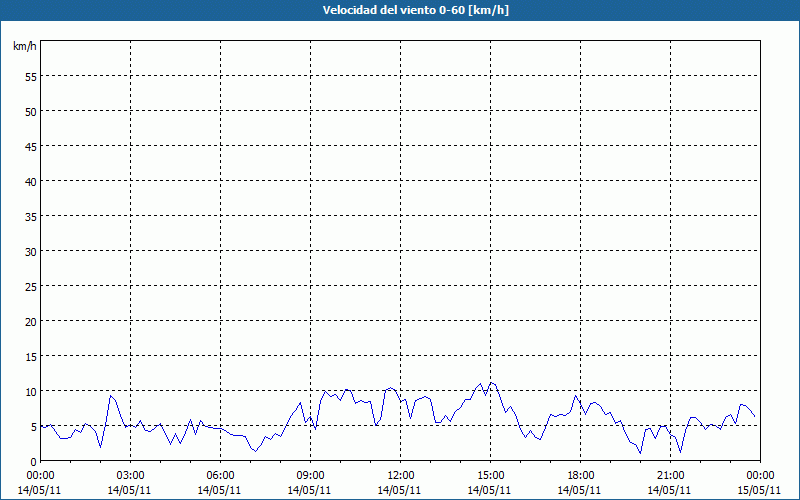Select the '20' y-axis value
The image size is (800, 500).
tap(31, 321)
